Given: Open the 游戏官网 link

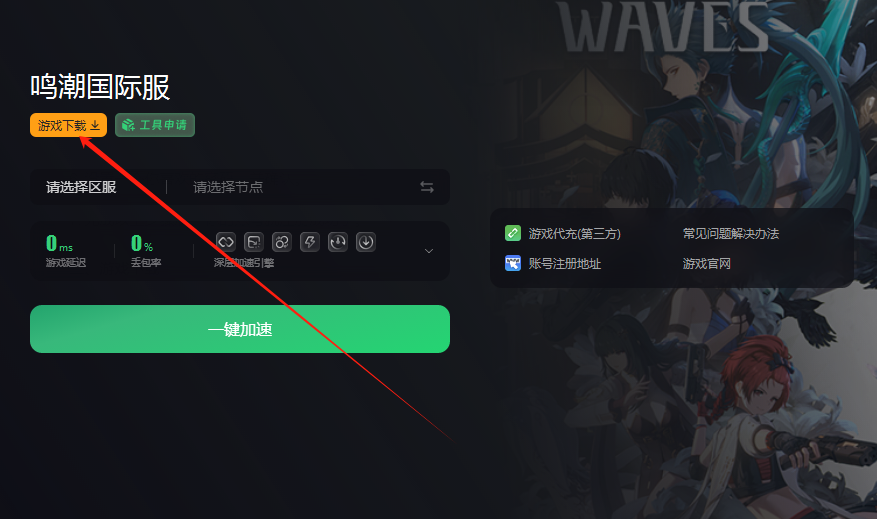Looking at the screenshot, I should pos(706,263).
